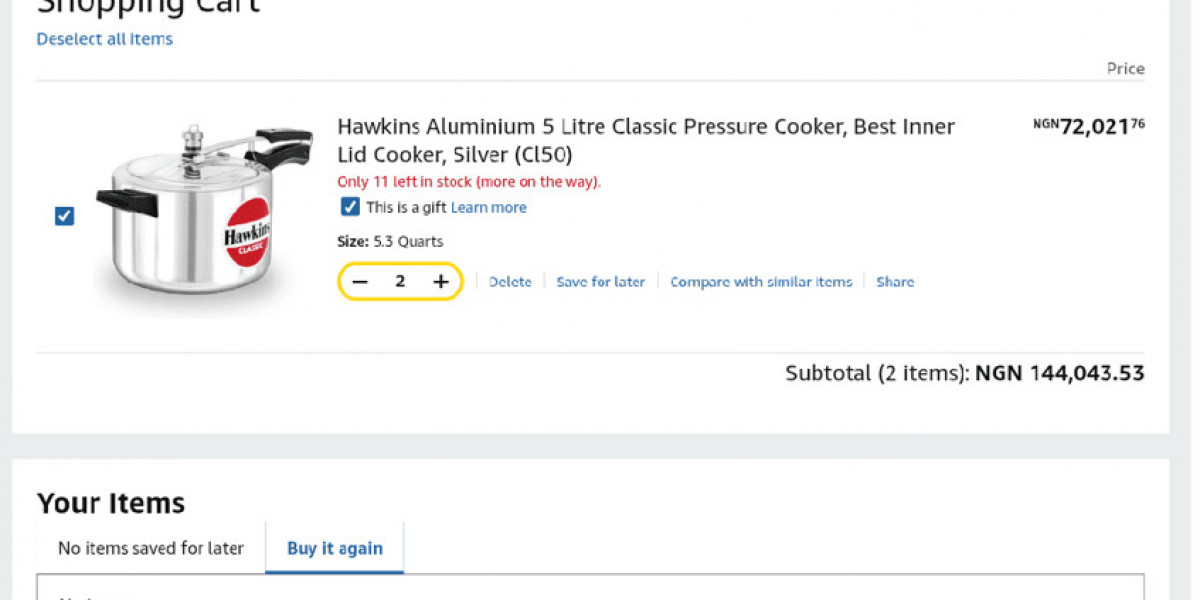Viewport: 1200px width, 600px height.
Task: Switch to the 'Buy it again' tab
Action: point(335,548)
